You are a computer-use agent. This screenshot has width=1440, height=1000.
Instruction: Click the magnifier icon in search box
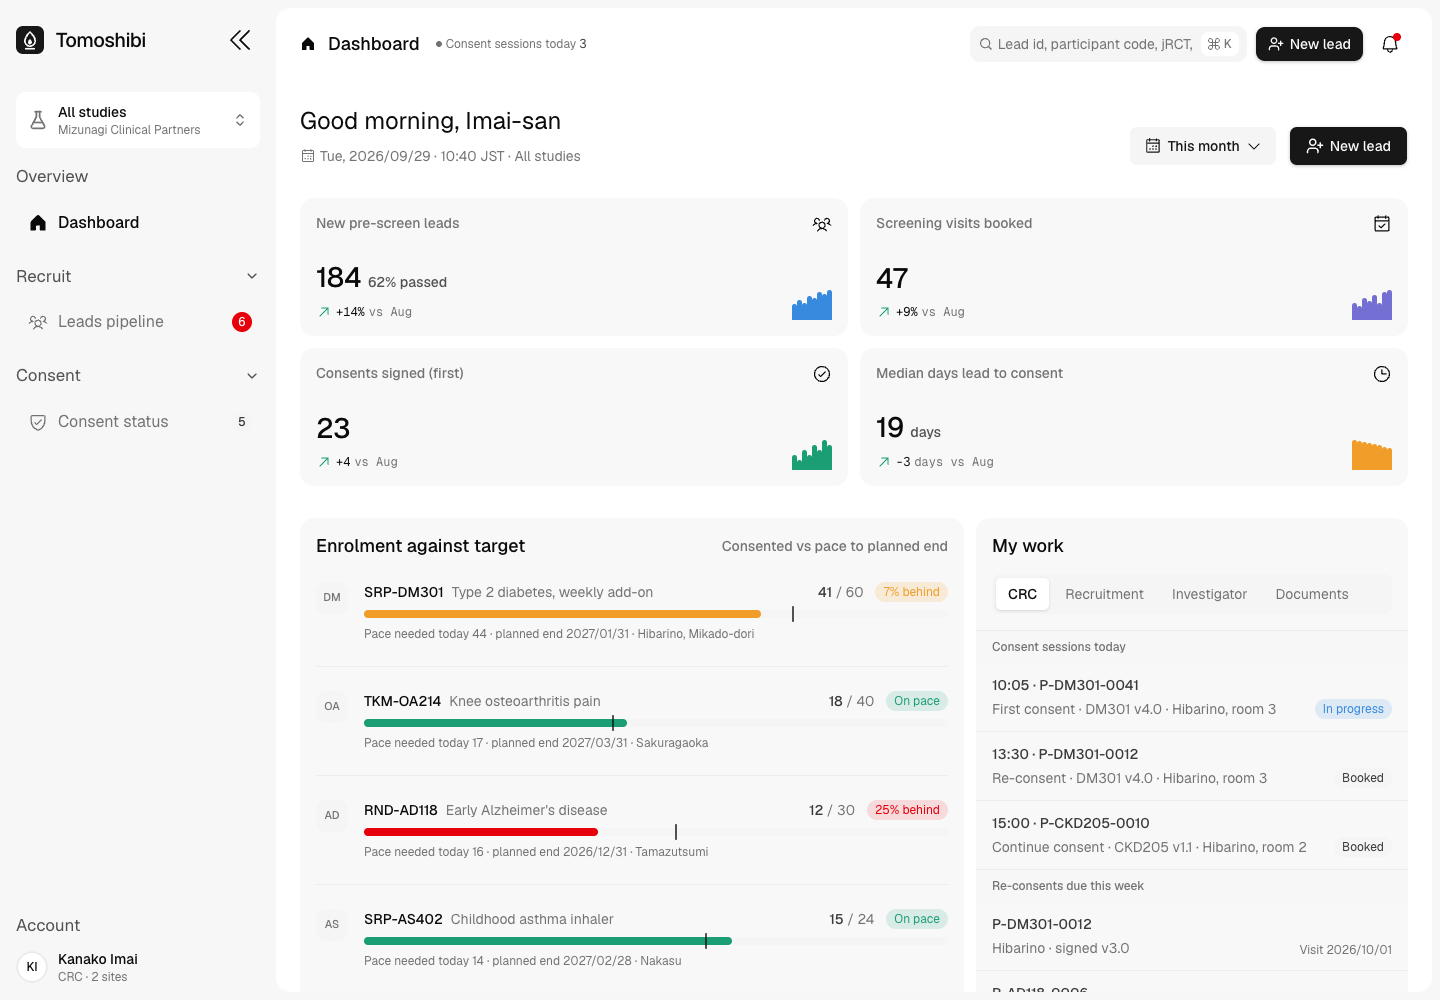coord(986,44)
